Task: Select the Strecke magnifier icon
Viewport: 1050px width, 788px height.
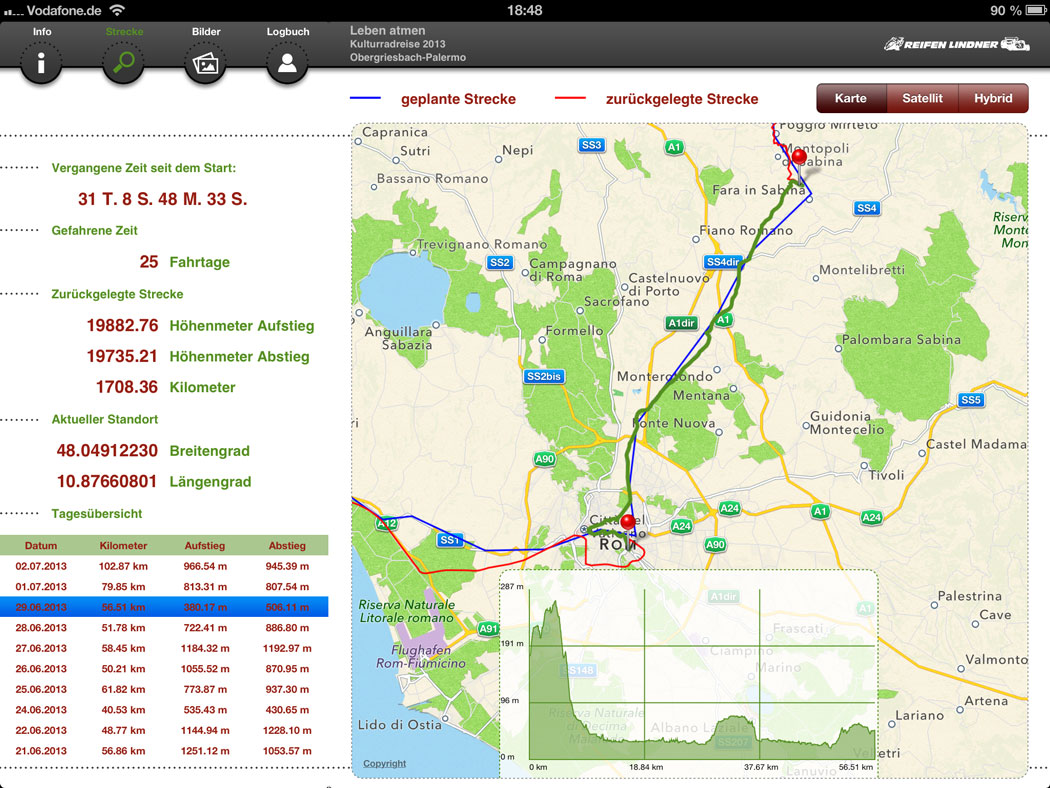Action: click(123, 63)
